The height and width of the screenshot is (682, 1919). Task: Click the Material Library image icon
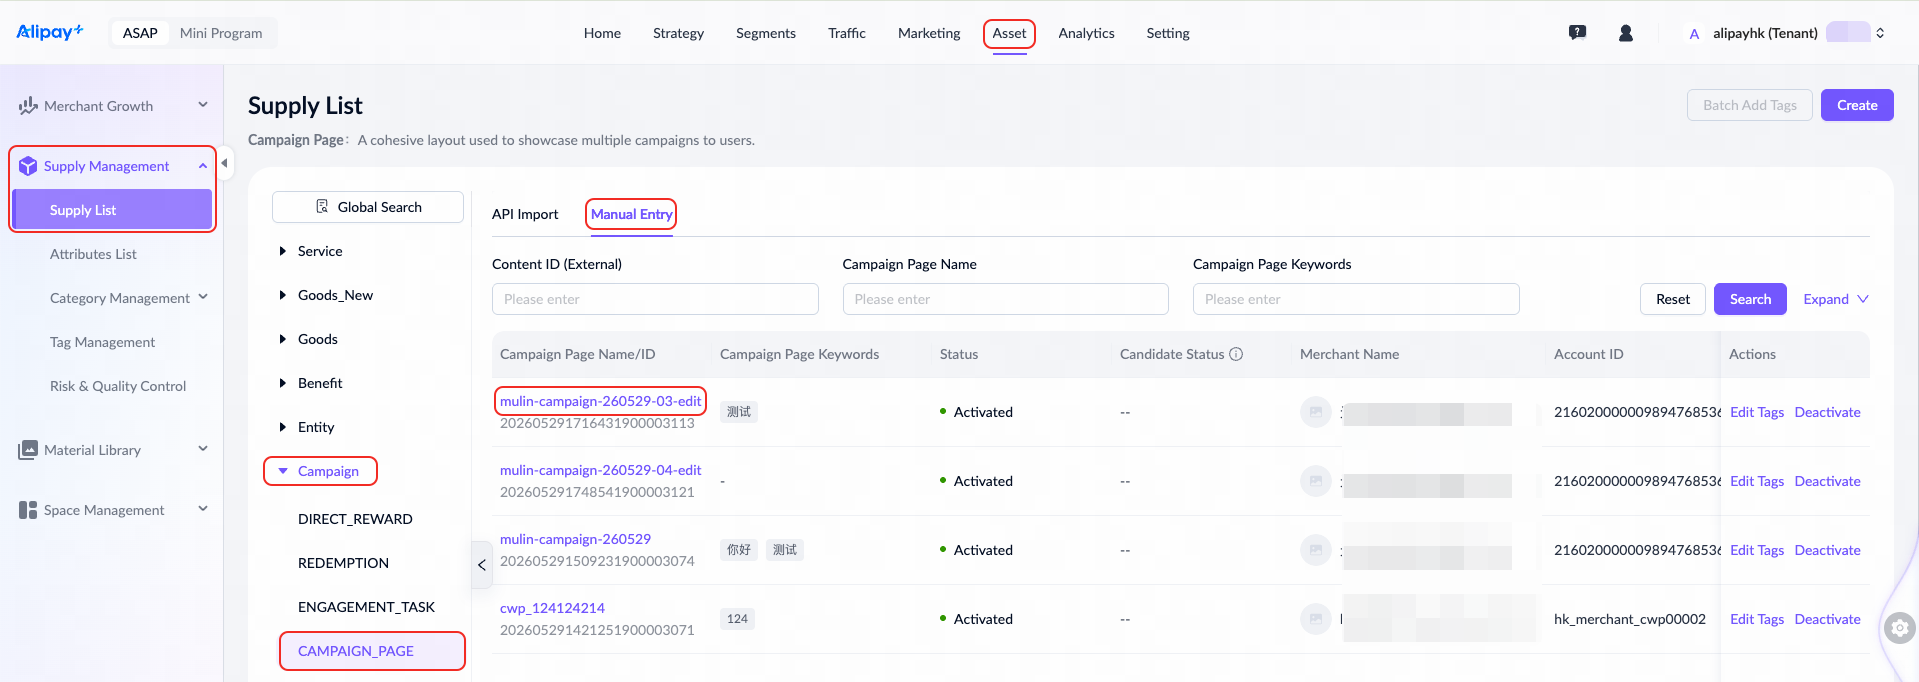pos(28,450)
